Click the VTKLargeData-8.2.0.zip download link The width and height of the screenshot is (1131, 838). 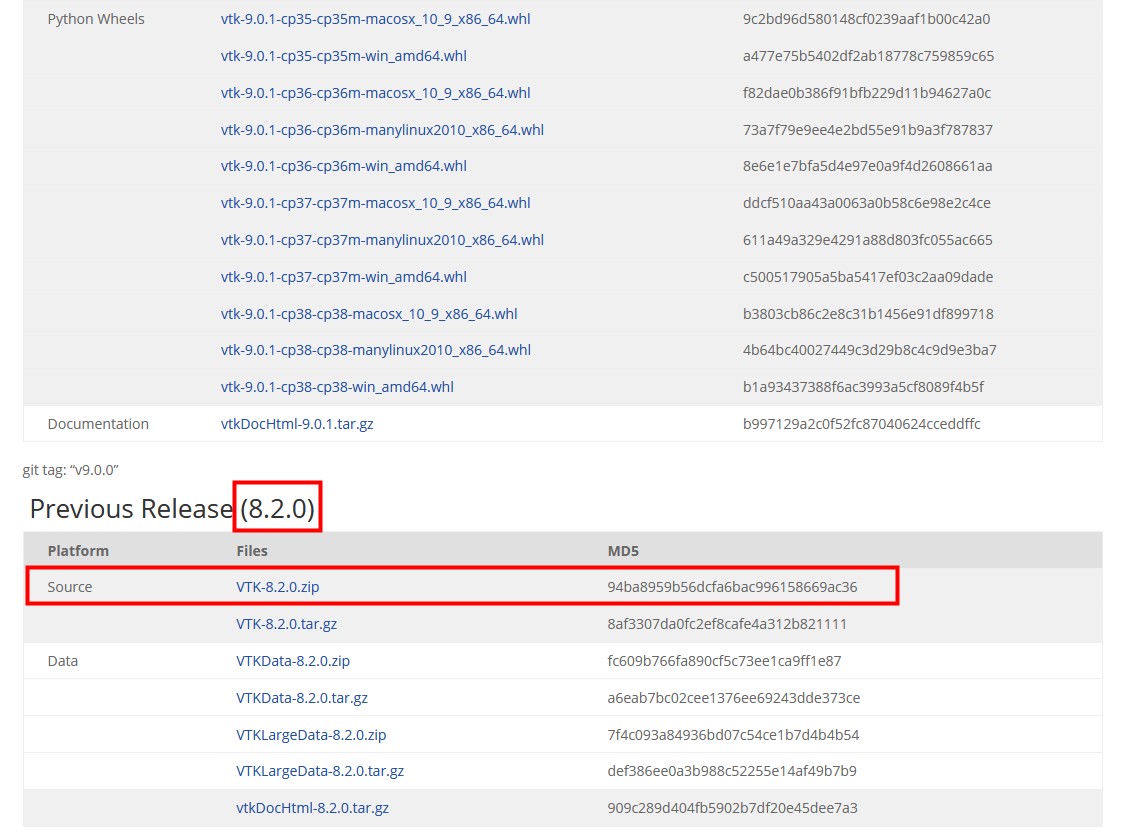click(x=311, y=734)
